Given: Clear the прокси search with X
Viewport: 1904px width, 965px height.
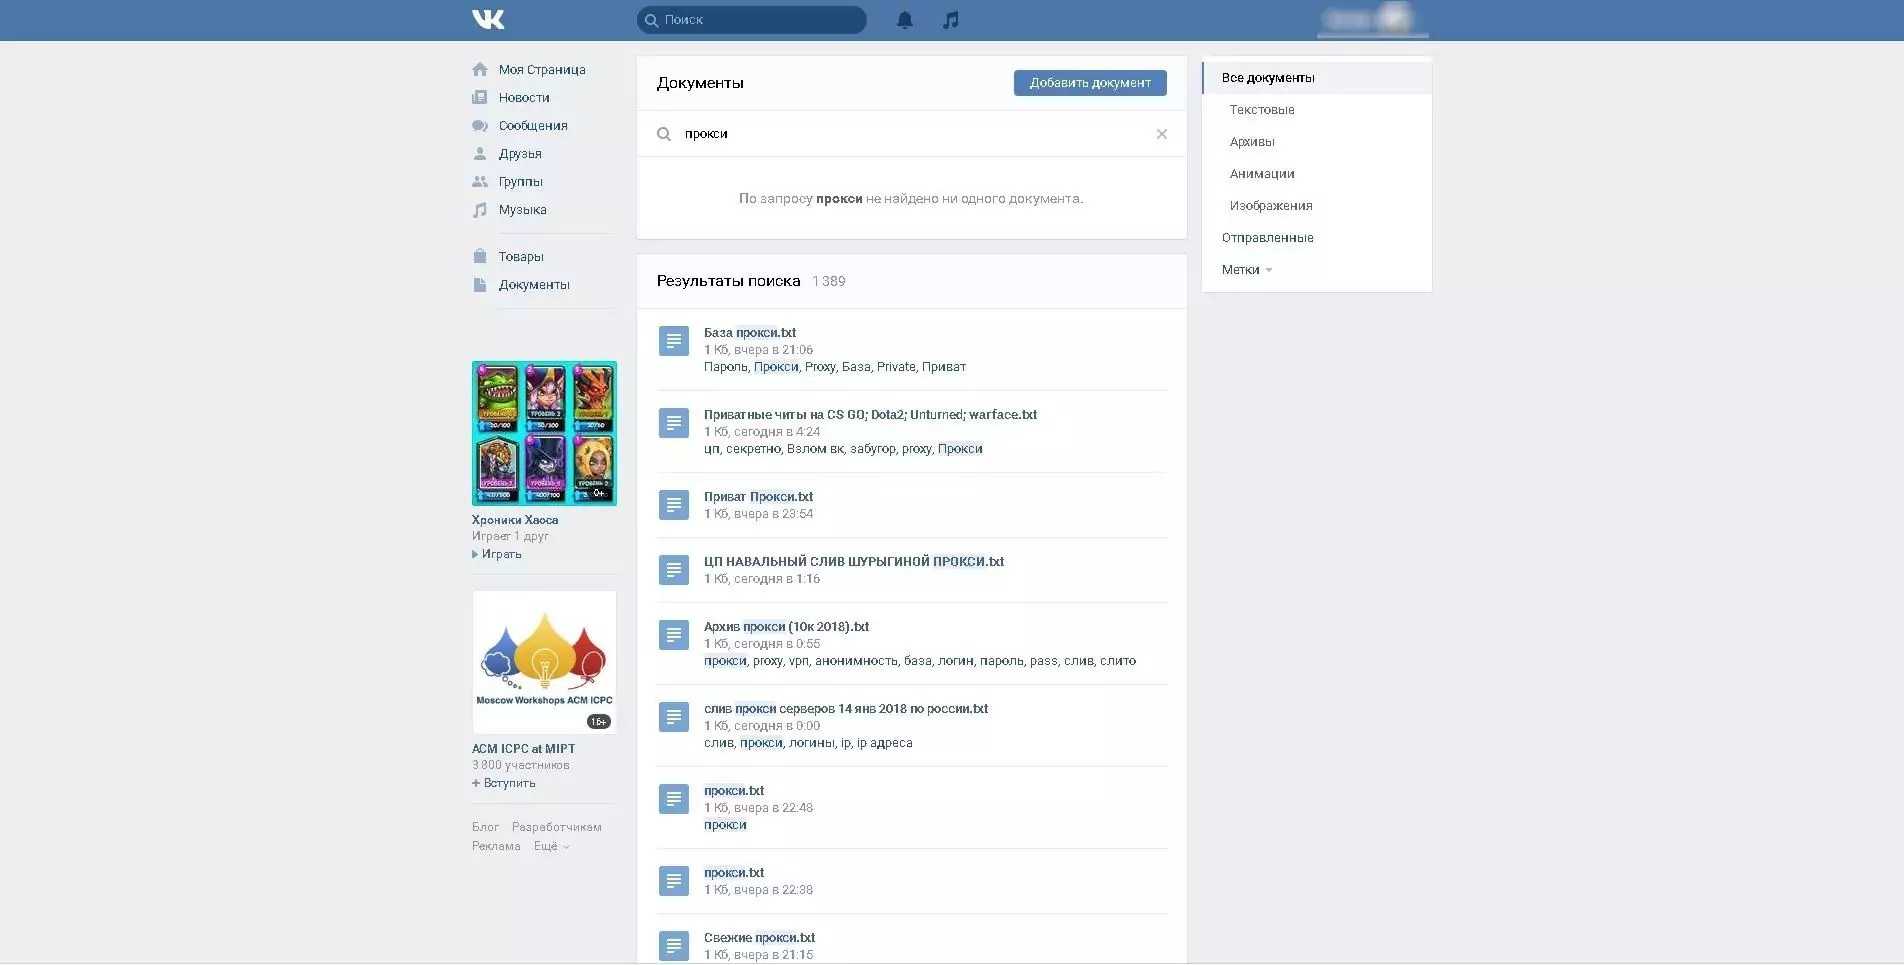Looking at the screenshot, I should [1161, 134].
